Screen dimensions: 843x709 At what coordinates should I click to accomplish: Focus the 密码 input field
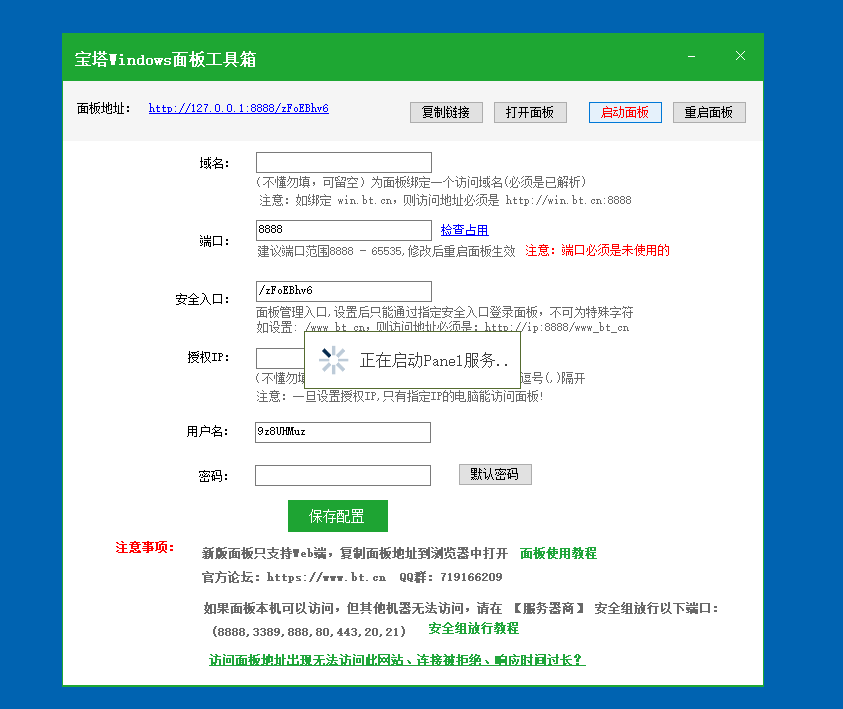tap(342, 475)
